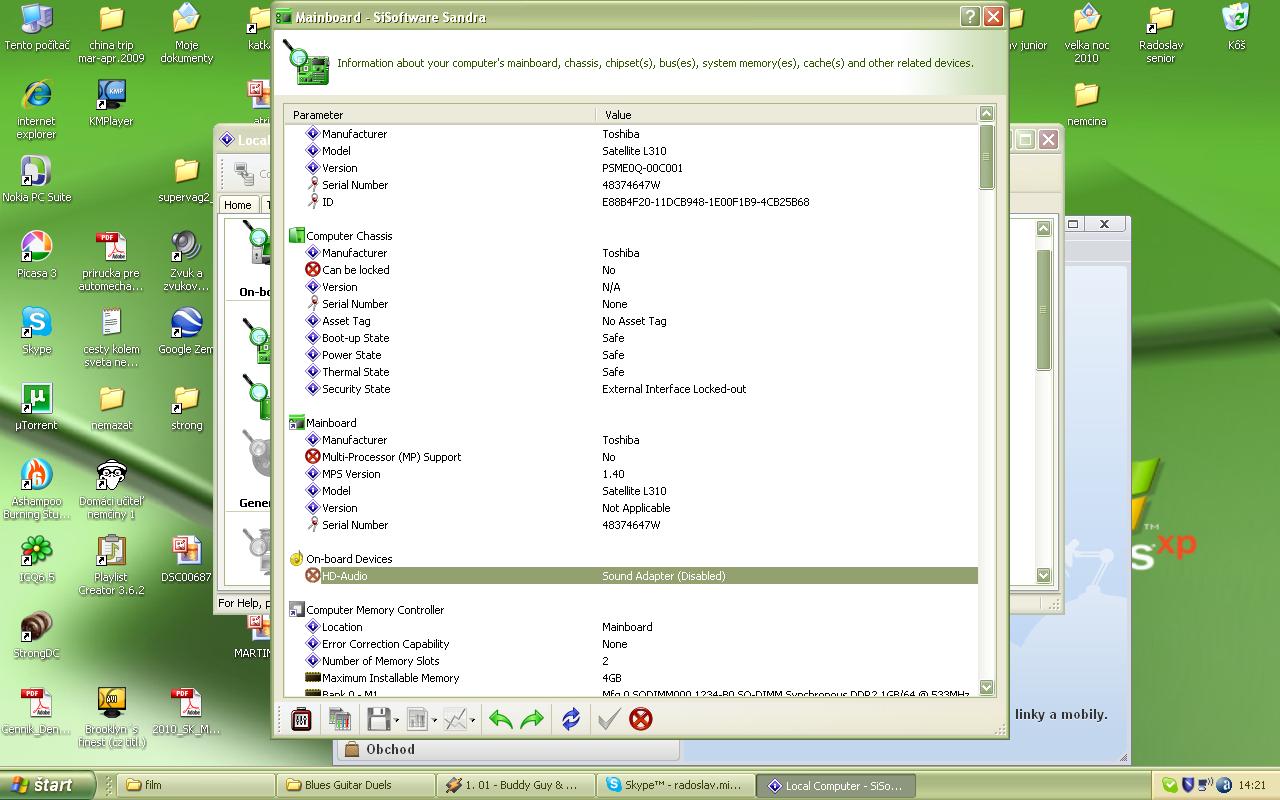
Task: Click the red X cancel icon in the toolbar
Action: (641, 719)
